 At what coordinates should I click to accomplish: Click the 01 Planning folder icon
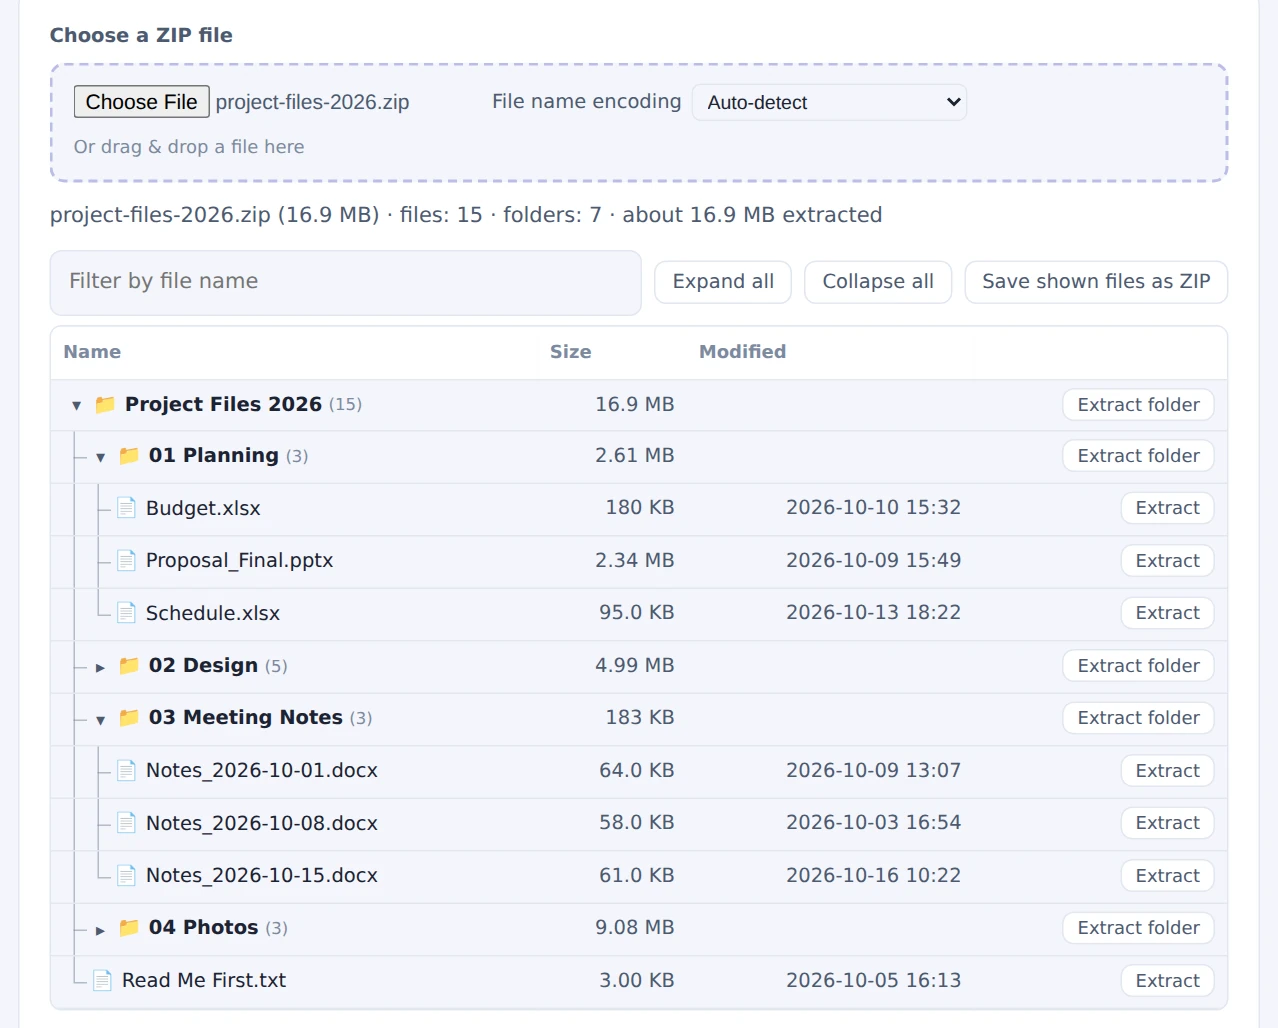[x=129, y=456]
